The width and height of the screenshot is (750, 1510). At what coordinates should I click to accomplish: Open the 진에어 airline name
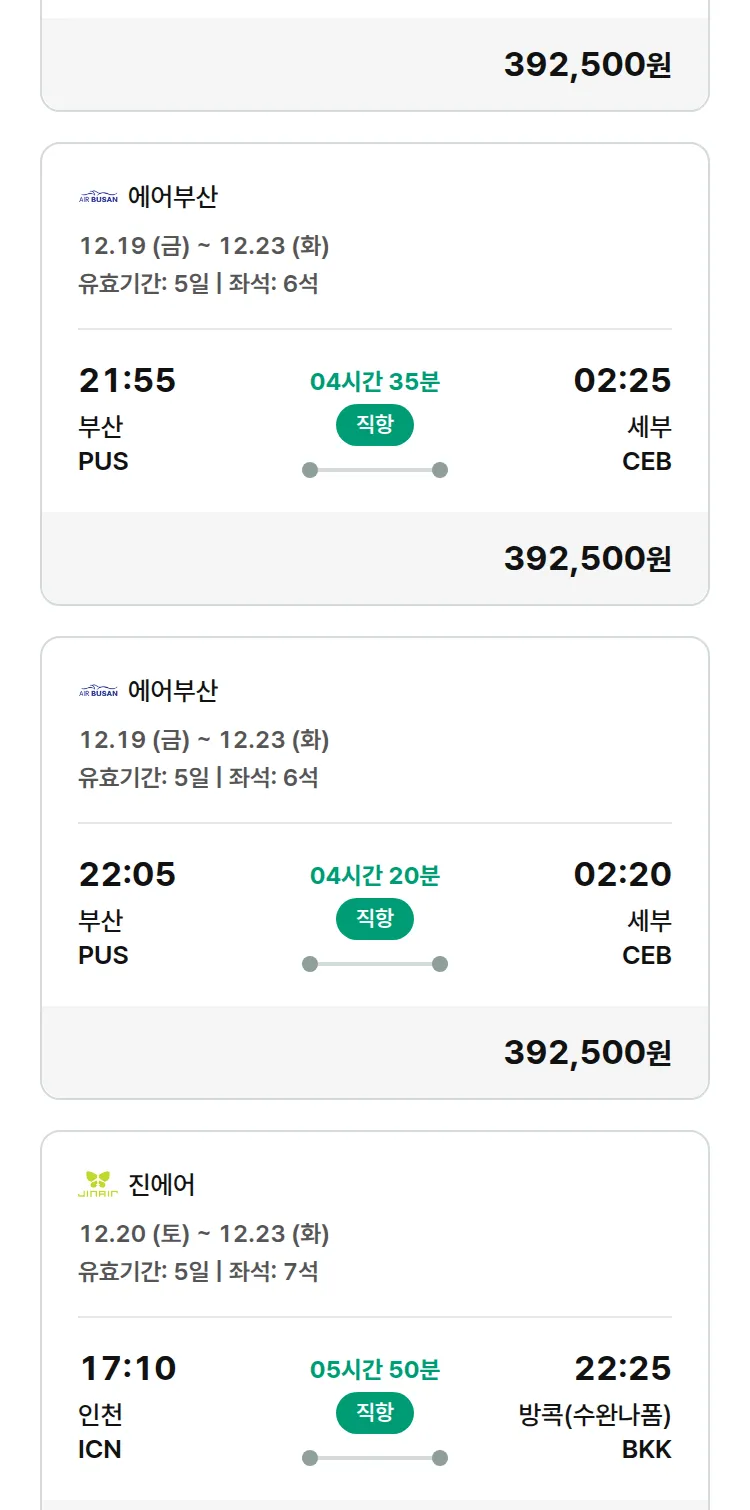(162, 1185)
